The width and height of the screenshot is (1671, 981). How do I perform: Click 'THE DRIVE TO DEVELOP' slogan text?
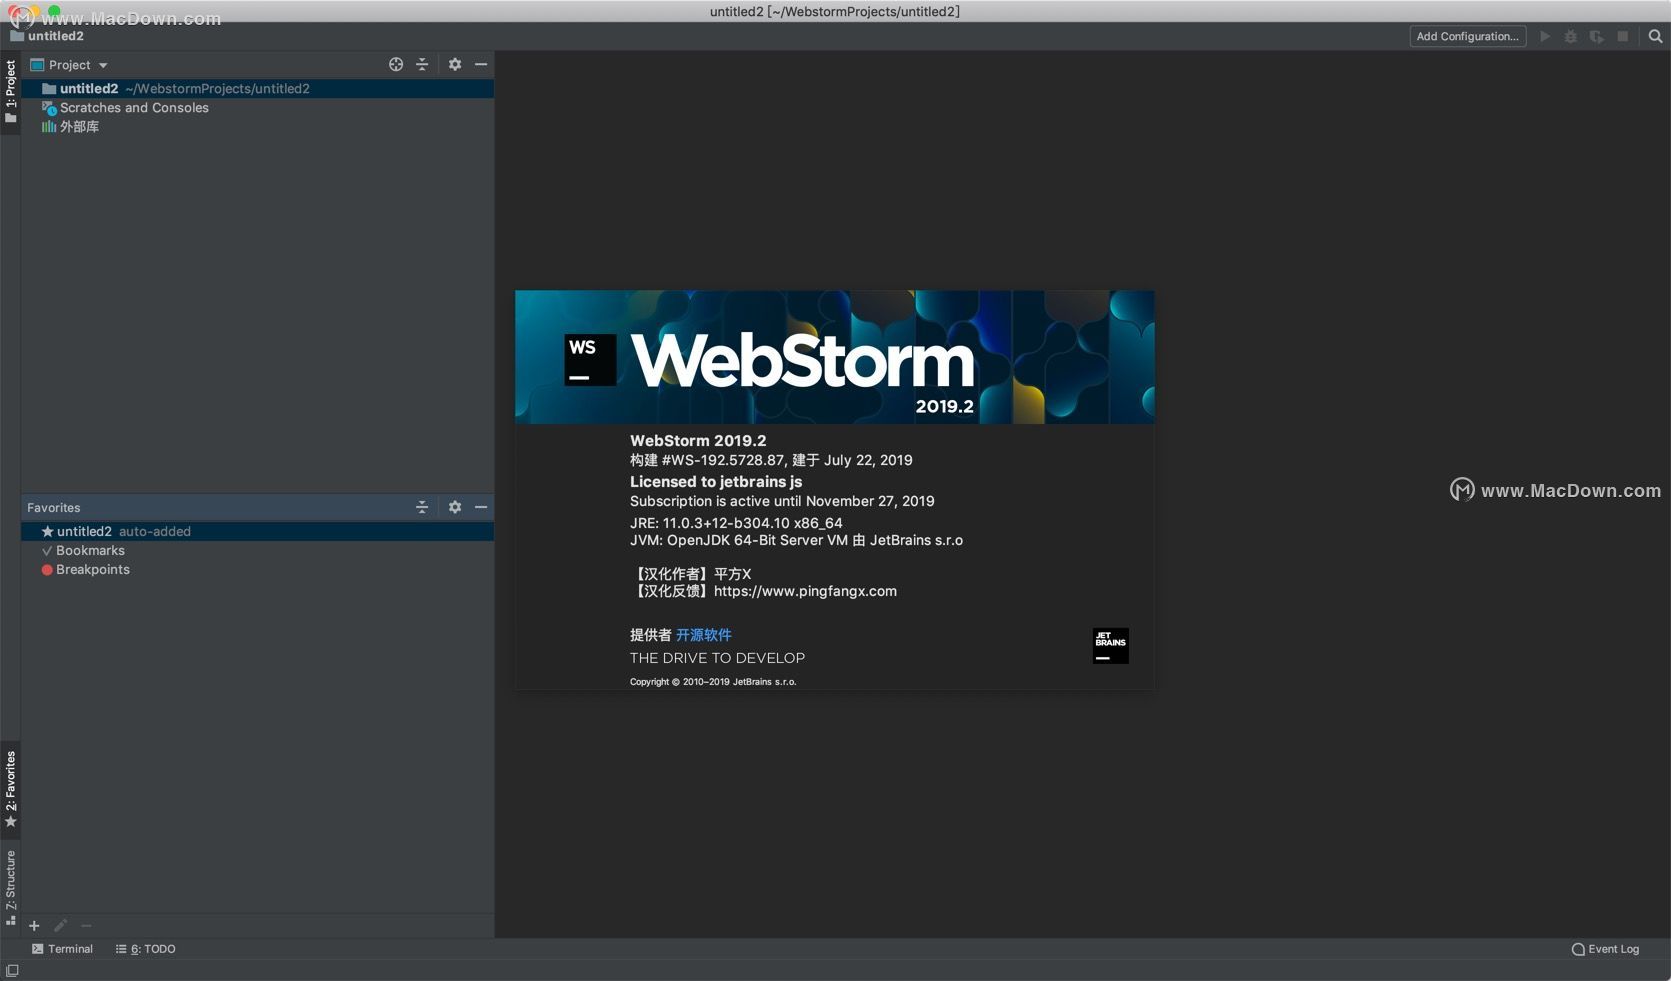click(x=717, y=658)
